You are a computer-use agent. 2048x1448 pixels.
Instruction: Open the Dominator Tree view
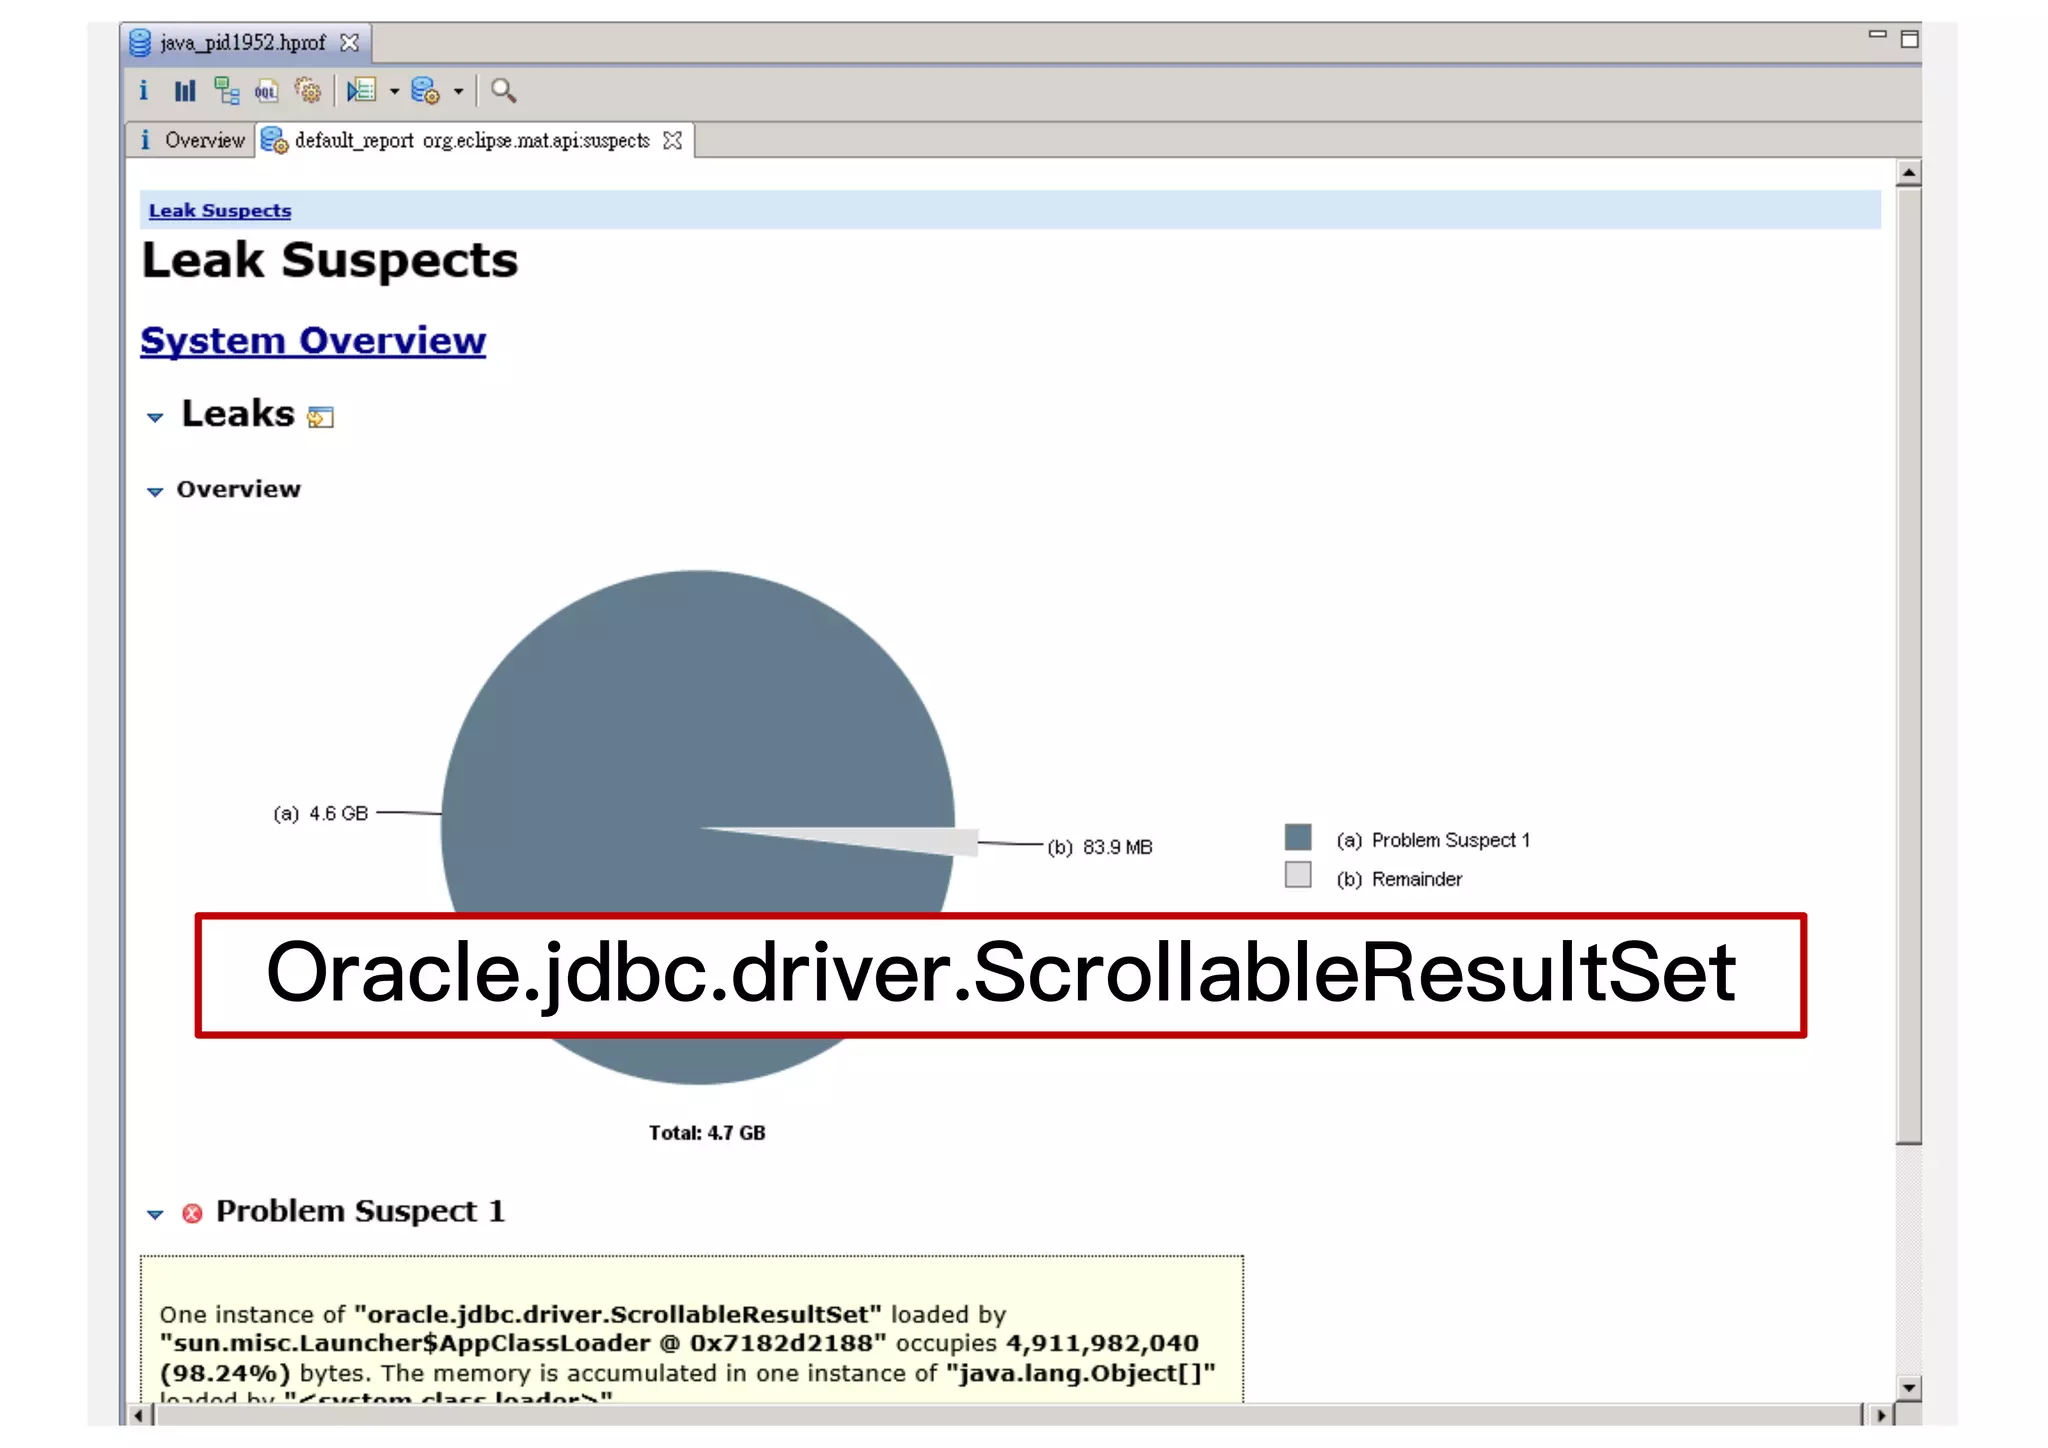click(x=227, y=91)
